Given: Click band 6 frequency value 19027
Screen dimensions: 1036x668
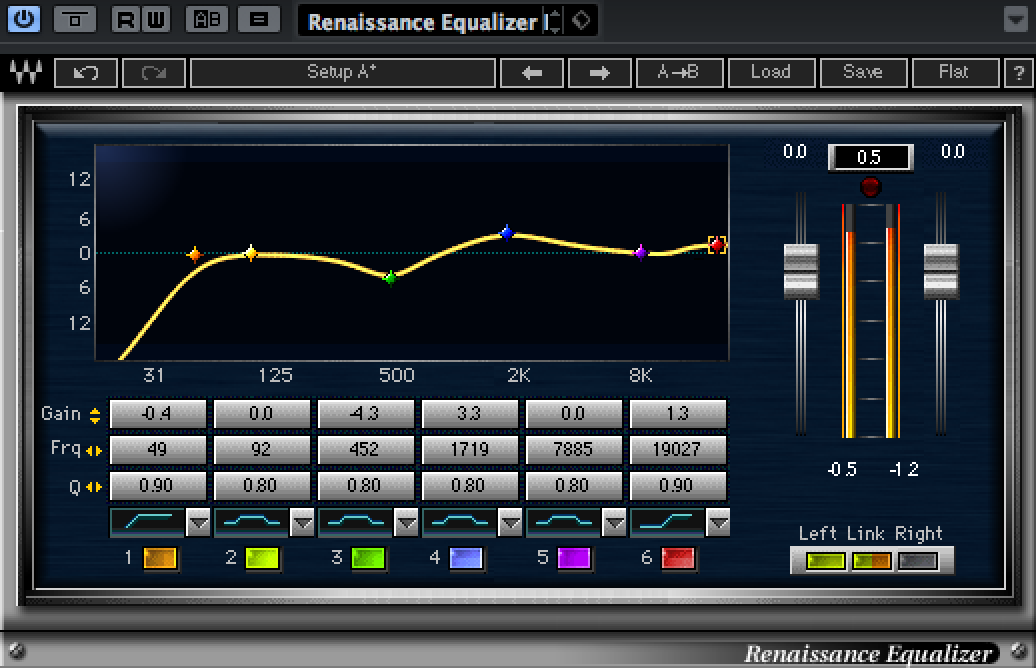Looking at the screenshot, I should (x=678, y=450).
